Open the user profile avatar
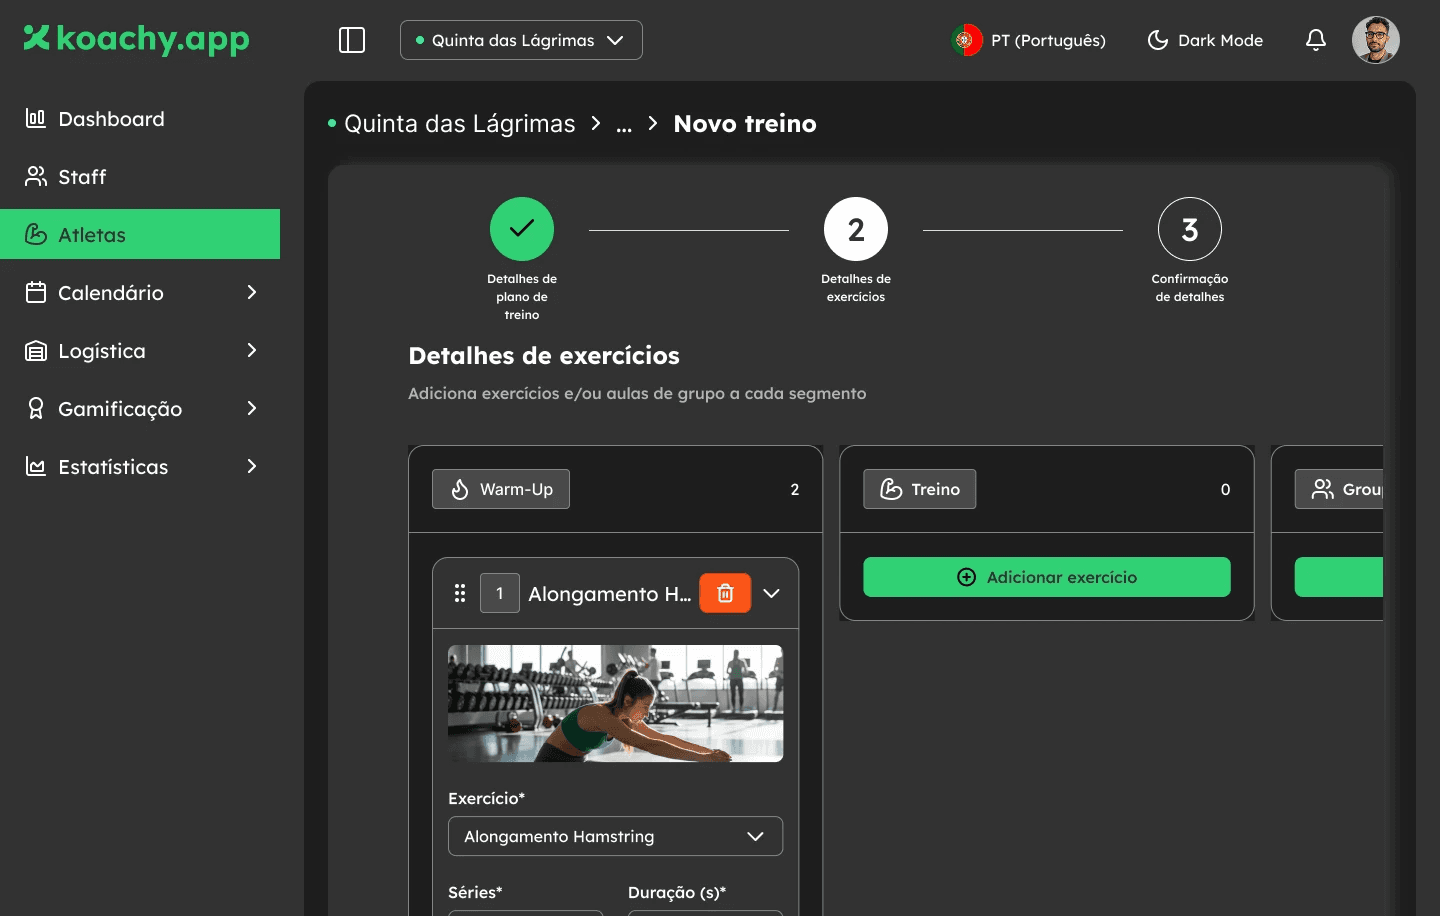 1376,40
